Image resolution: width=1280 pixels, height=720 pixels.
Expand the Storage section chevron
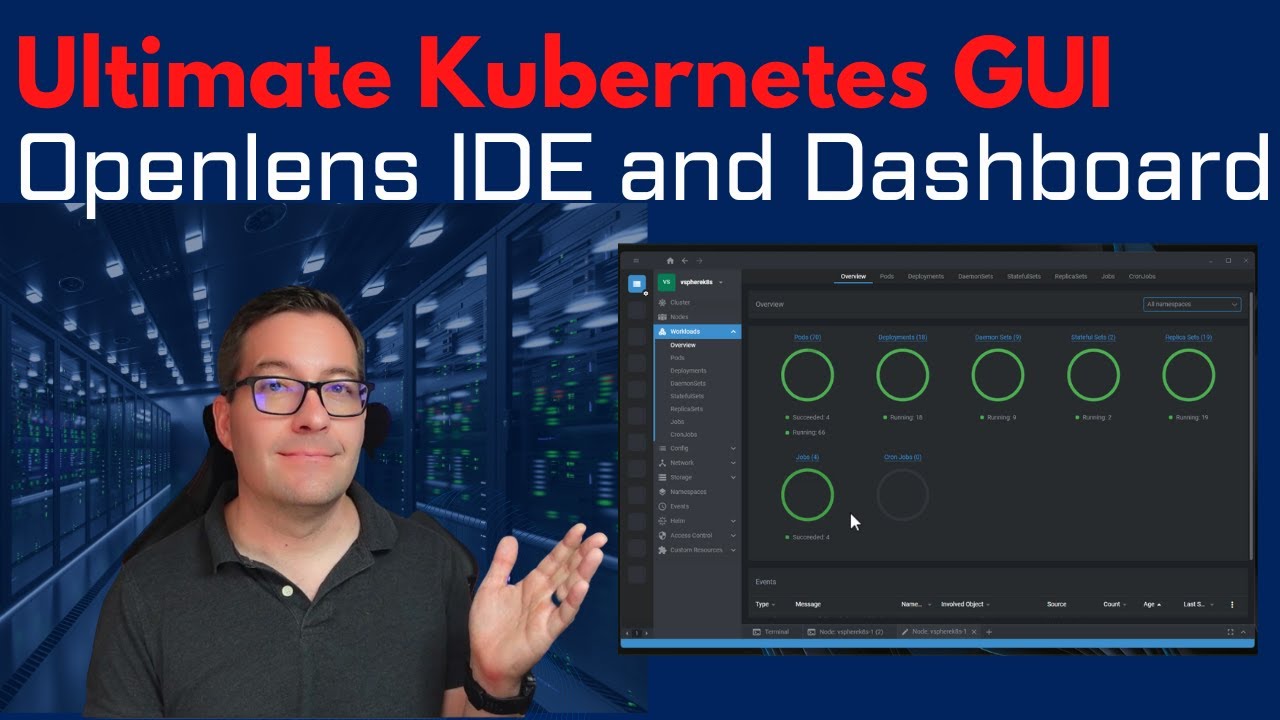[x=733, y=477]
